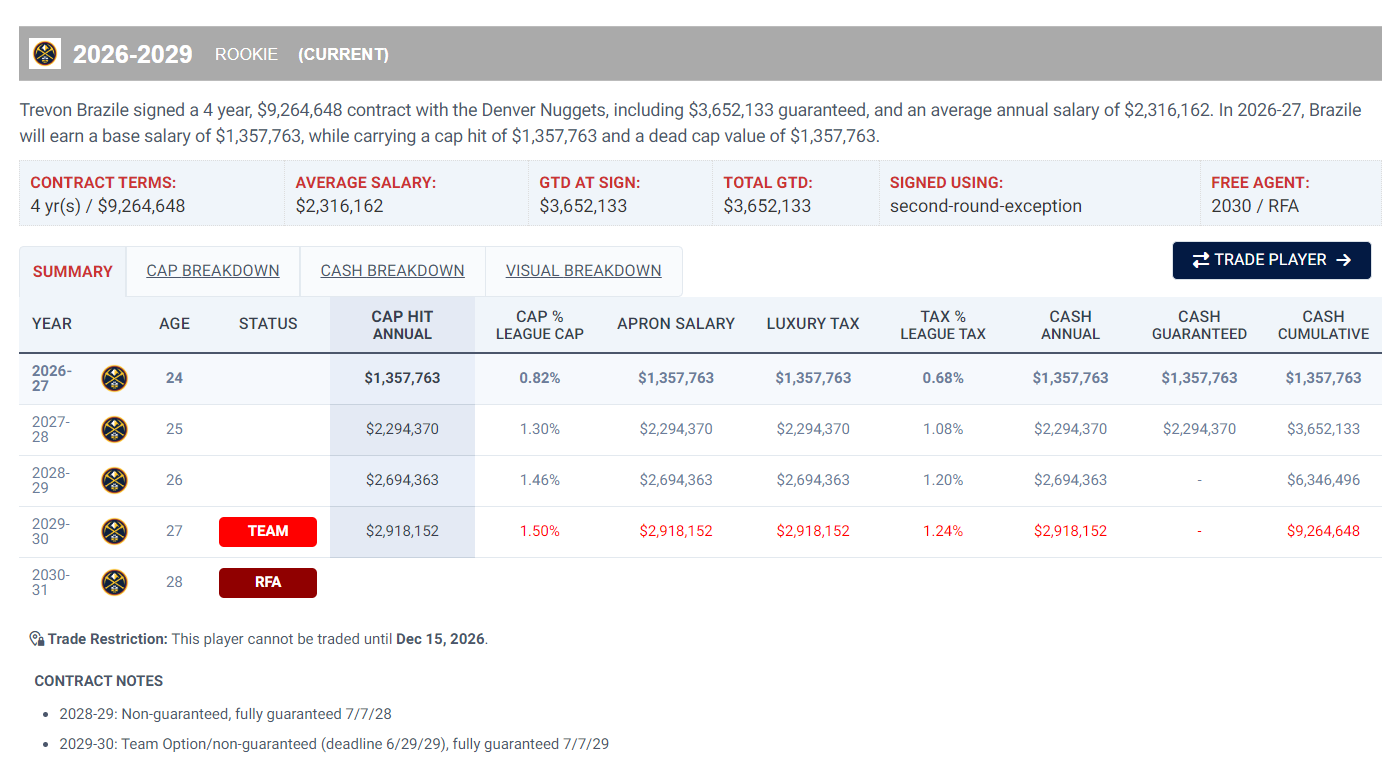The width and height of the screenshot is (1385, 767).
Task: Click the Cap Hit Annual column header
Action: pos(402,325)
